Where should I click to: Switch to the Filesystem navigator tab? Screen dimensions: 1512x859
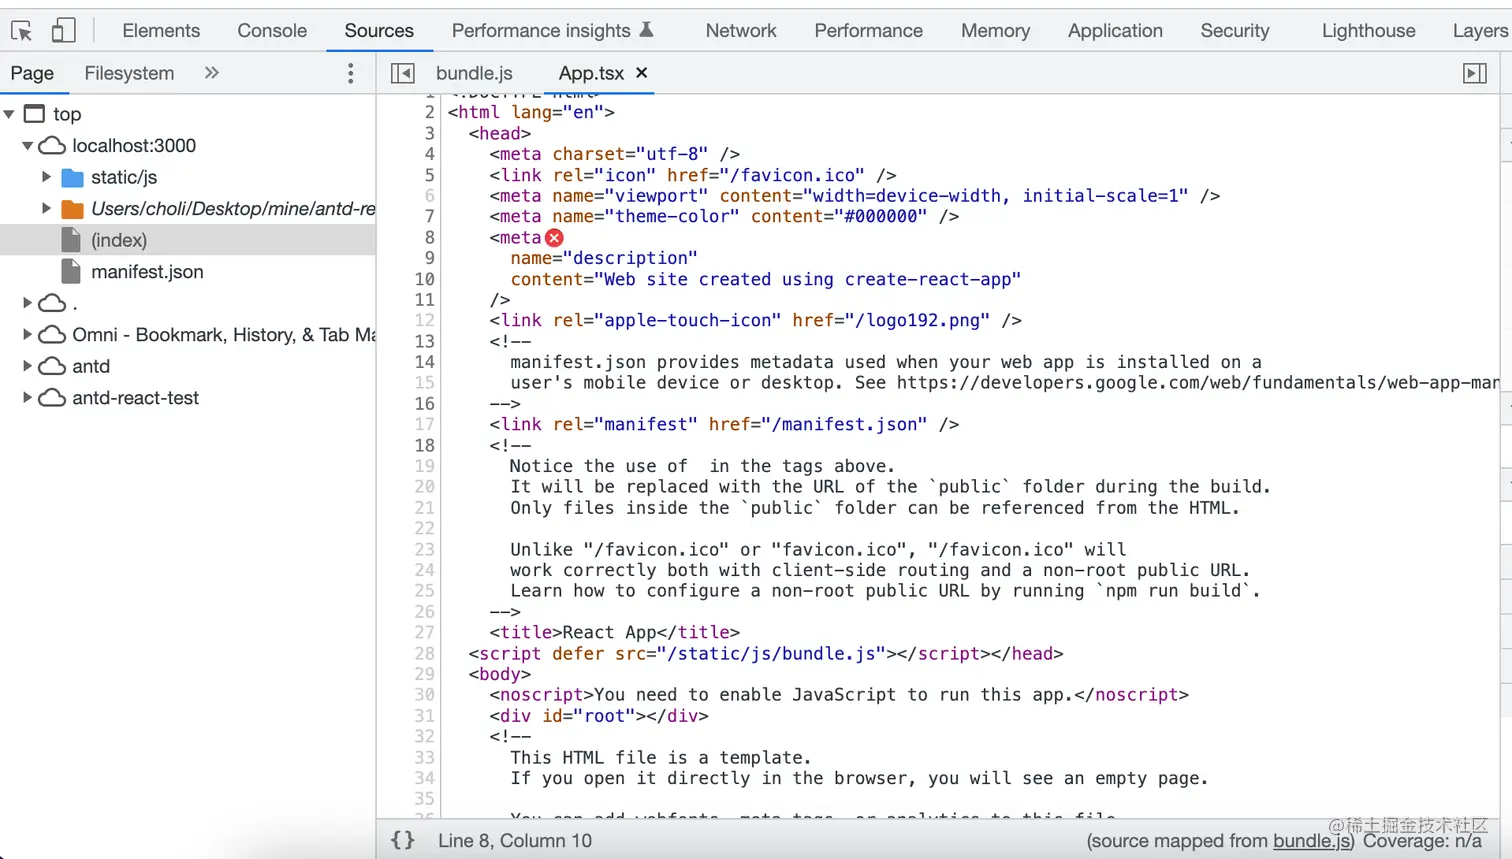click(x=129, y=73)
